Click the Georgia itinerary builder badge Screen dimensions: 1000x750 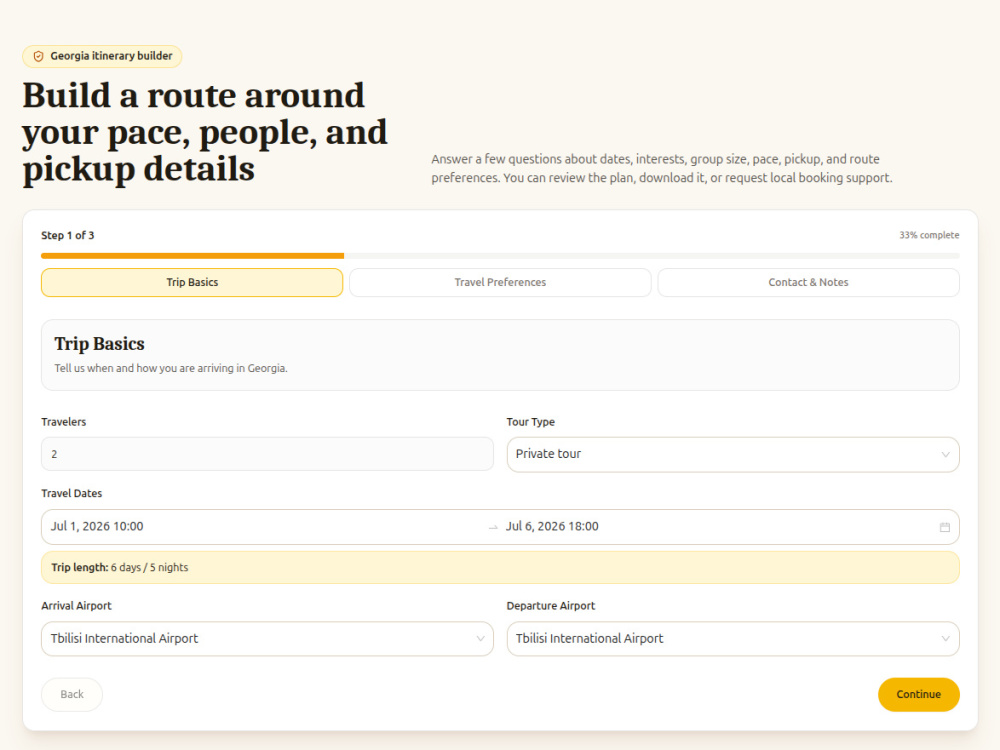[102, 56]
